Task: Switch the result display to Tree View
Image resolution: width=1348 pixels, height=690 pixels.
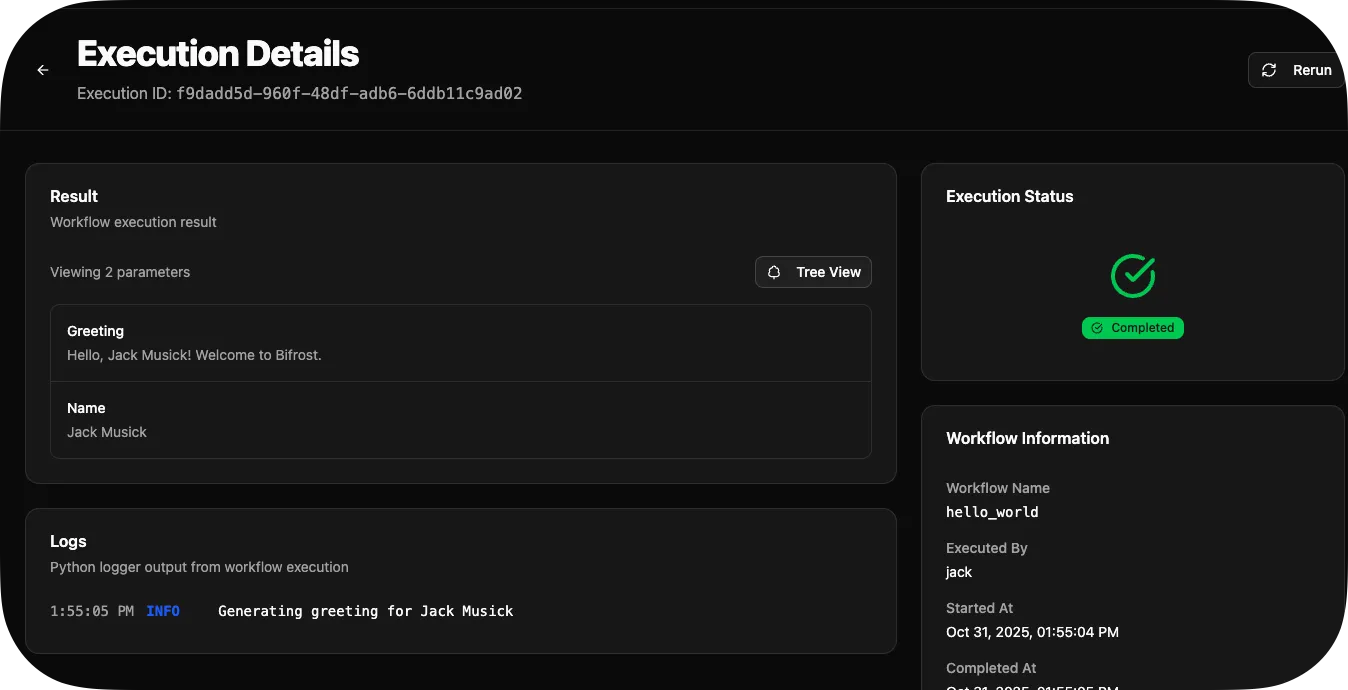Action: tap(813, 272)
